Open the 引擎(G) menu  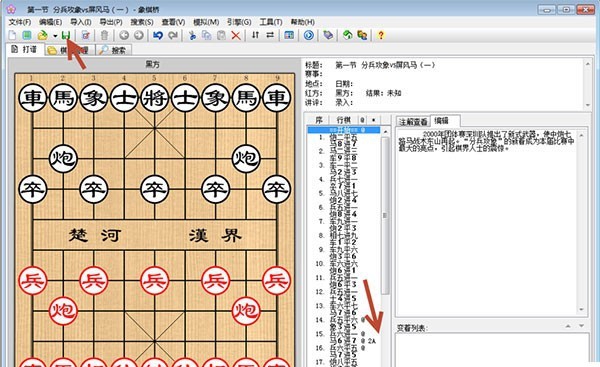pyautogui.click(x=239, y=22)
